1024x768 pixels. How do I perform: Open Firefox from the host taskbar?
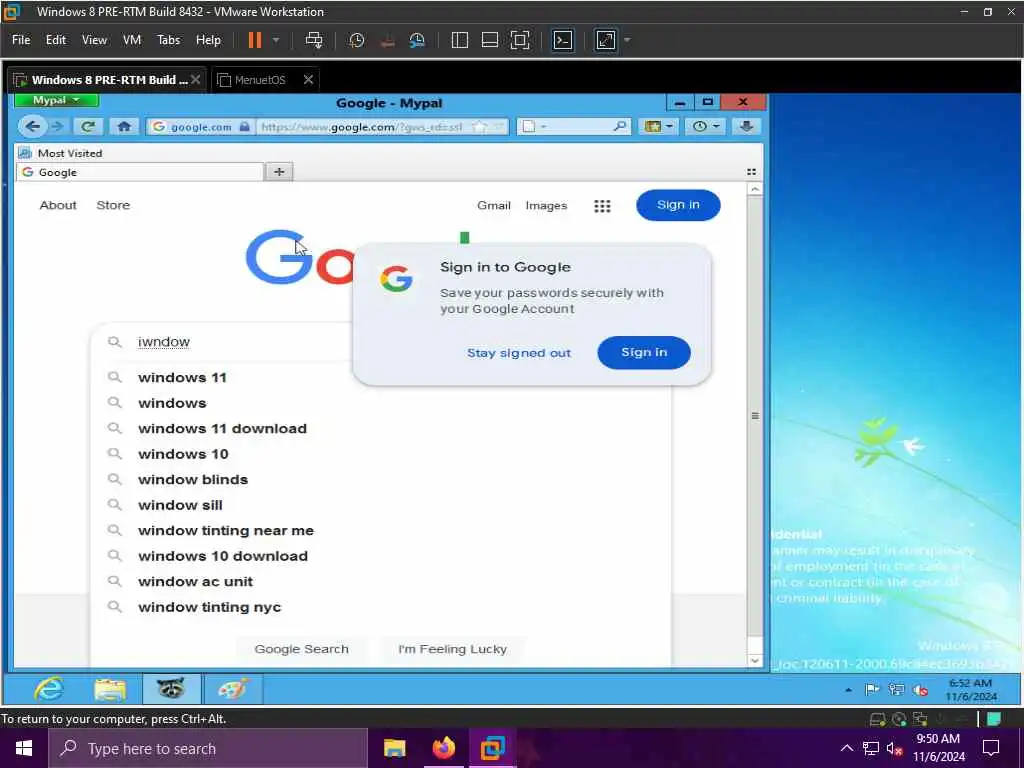click(x=443, y=748)
